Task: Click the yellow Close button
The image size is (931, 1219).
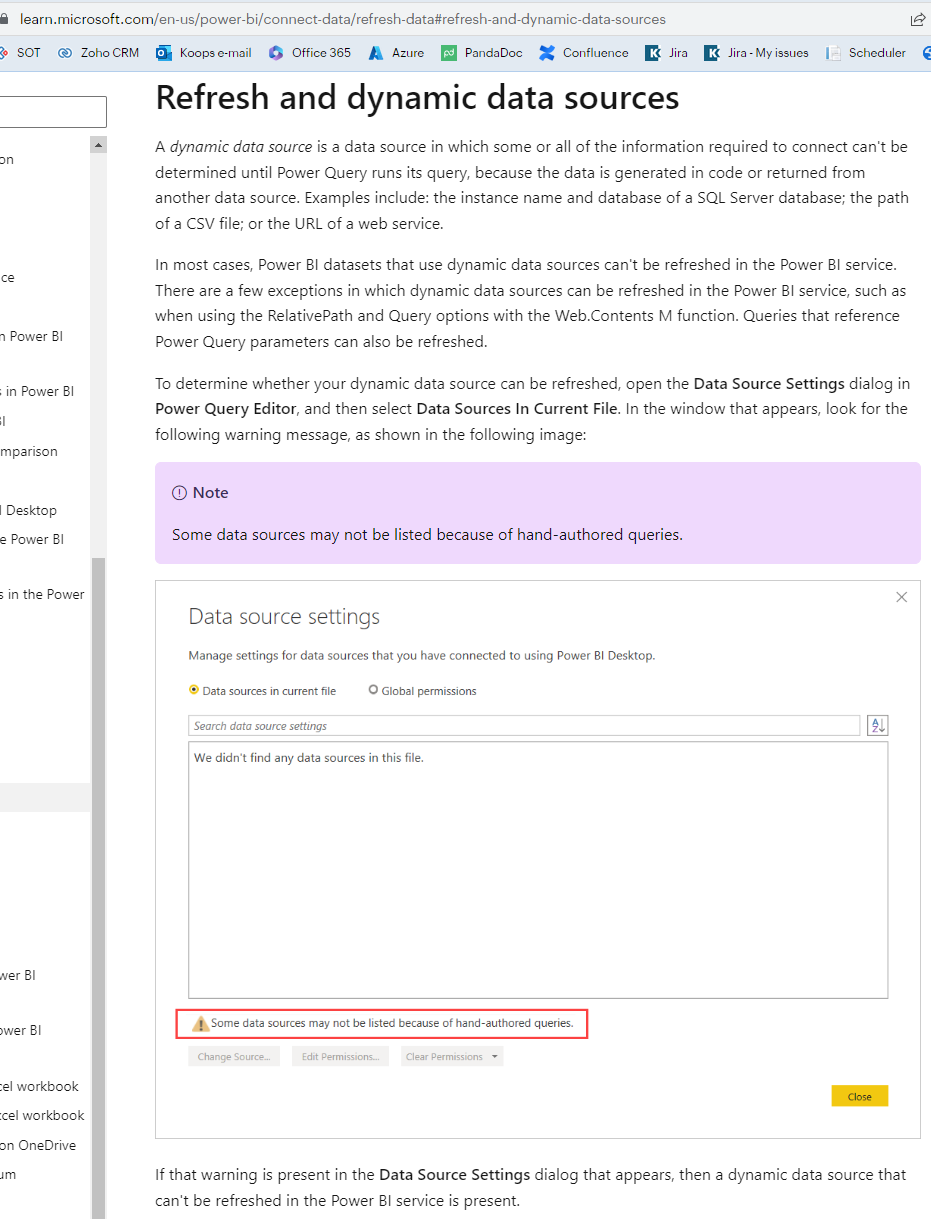Action: pyautogui.click(x=859, y=1095)
